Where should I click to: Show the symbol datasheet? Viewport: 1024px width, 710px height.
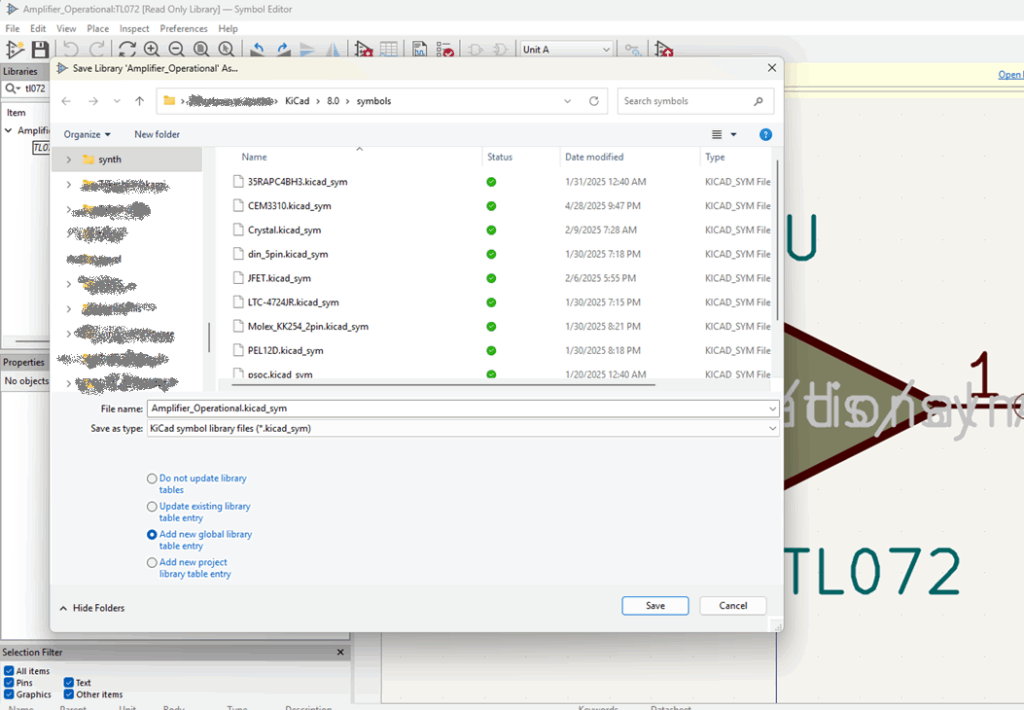pyautogui.click(x=419, y=49)
